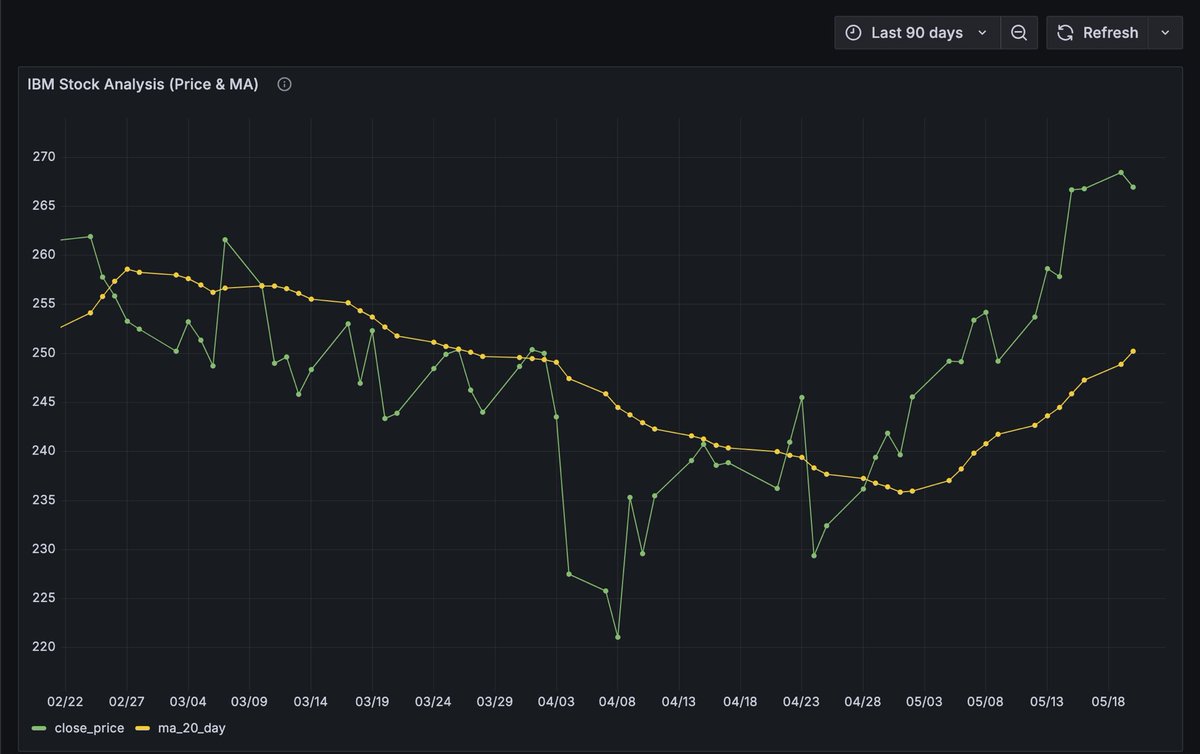1200x754 pixels.
Task: Click the 265 y-axis label
Action: 44,206
